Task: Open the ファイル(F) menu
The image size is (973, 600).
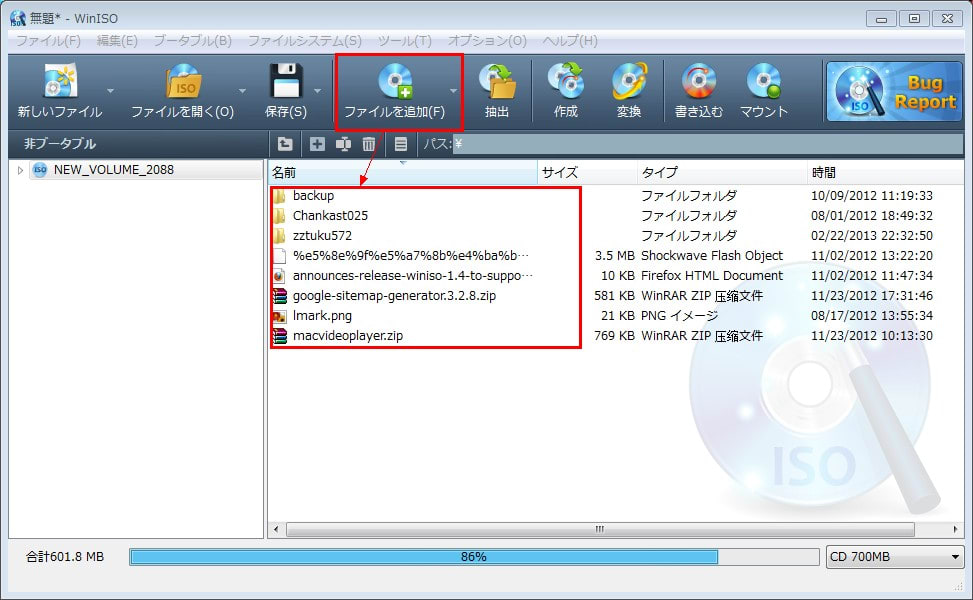Action: (48, 41)
